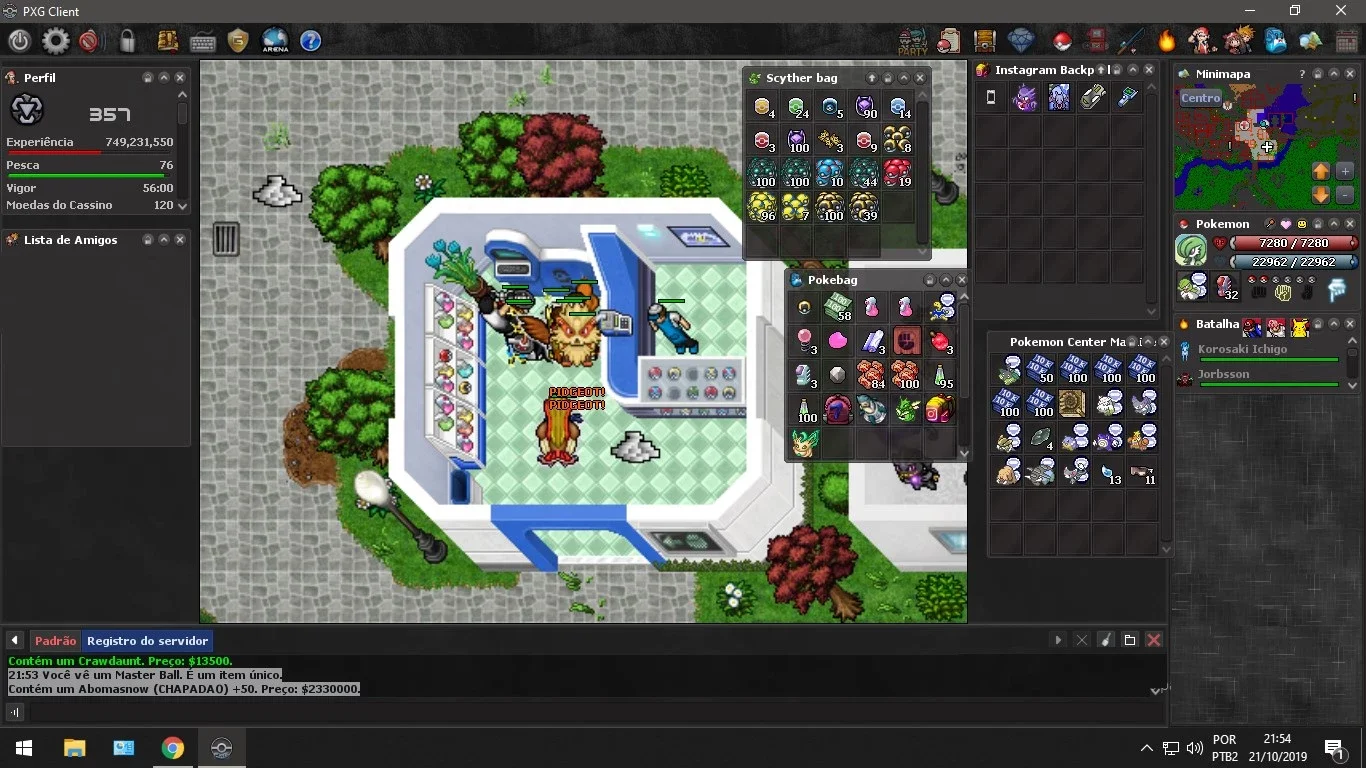The image size is (1366, 768).
Task: Click the Centro label on the minimap
Action: tap(1200, 98)
